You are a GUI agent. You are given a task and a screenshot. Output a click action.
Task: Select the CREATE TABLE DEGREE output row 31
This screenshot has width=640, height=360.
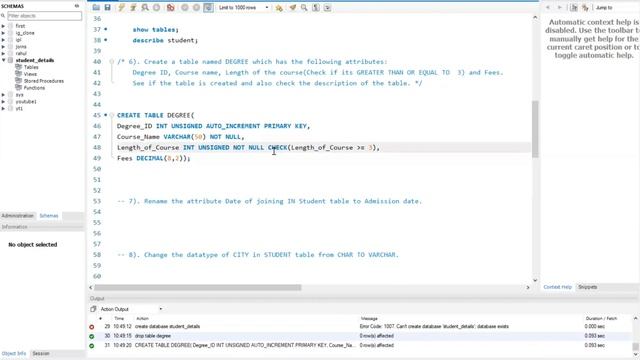tap(361, 345)
